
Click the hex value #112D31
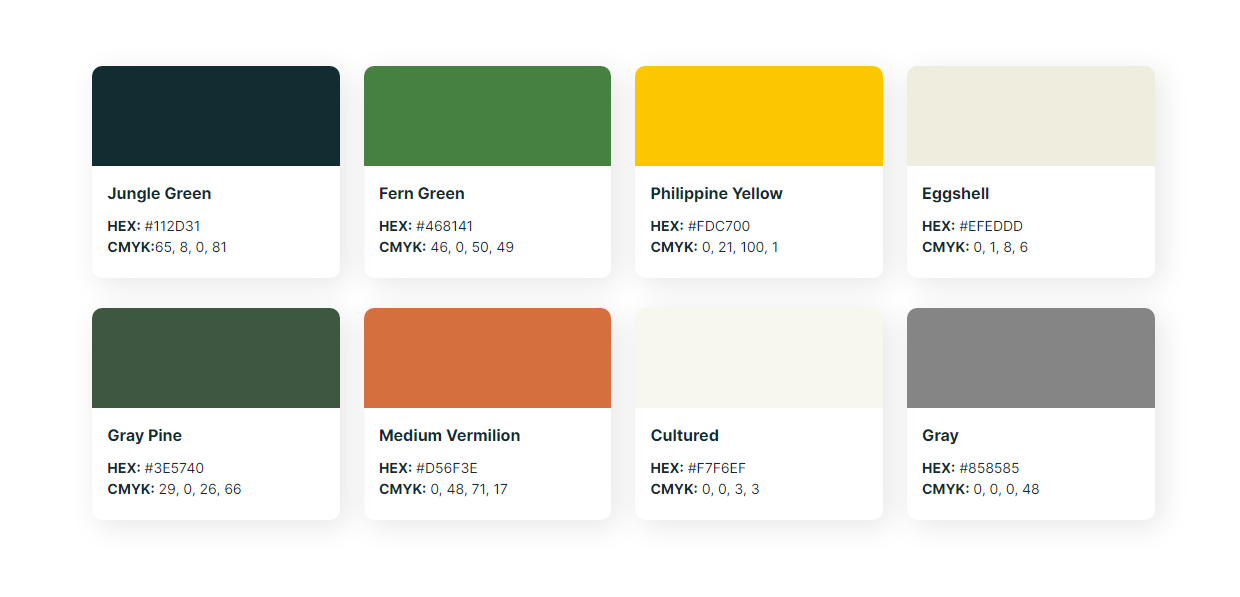pyautogui.click(x=172, y=226)
